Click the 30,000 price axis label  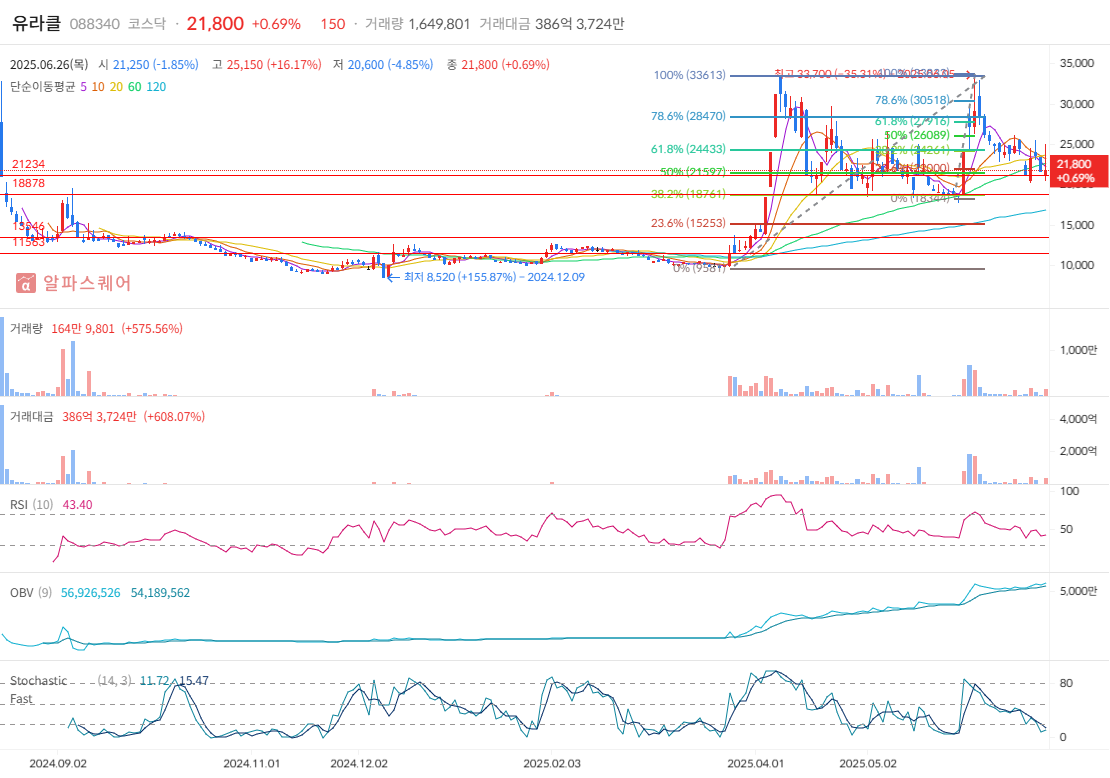[1076, 104]
